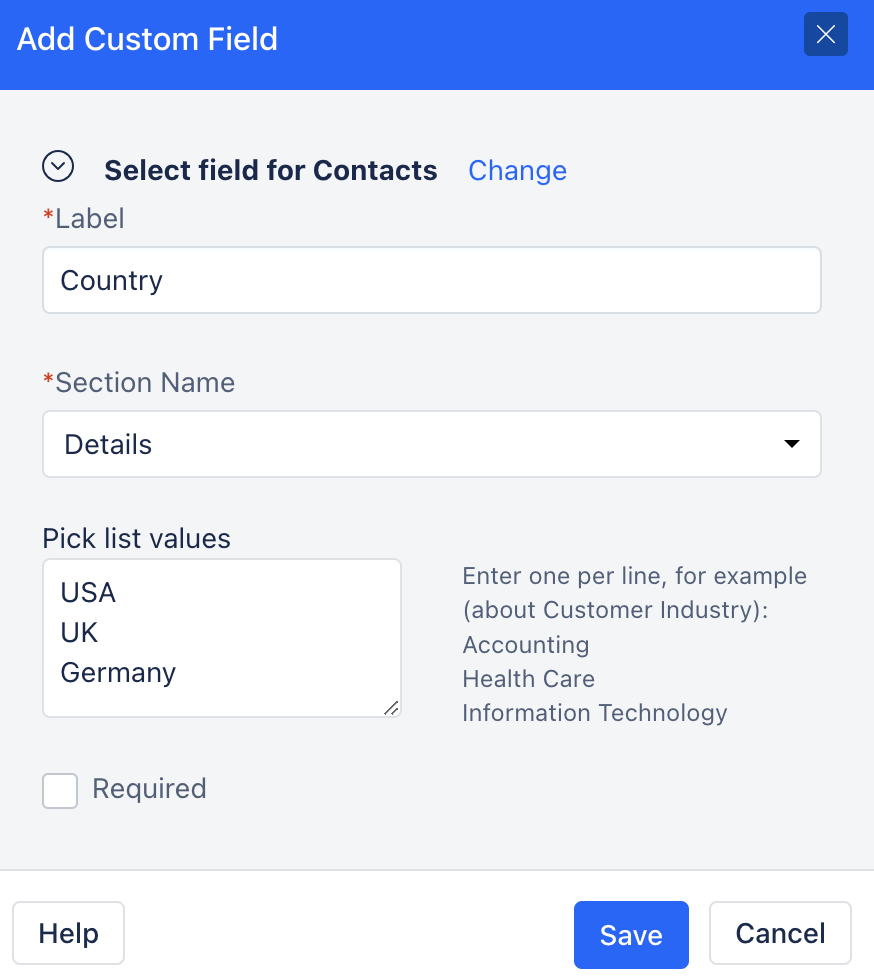The width and height of the screenshot is (874, 980).
Task: Open the Help button
Action: click(x=69, y=933)
